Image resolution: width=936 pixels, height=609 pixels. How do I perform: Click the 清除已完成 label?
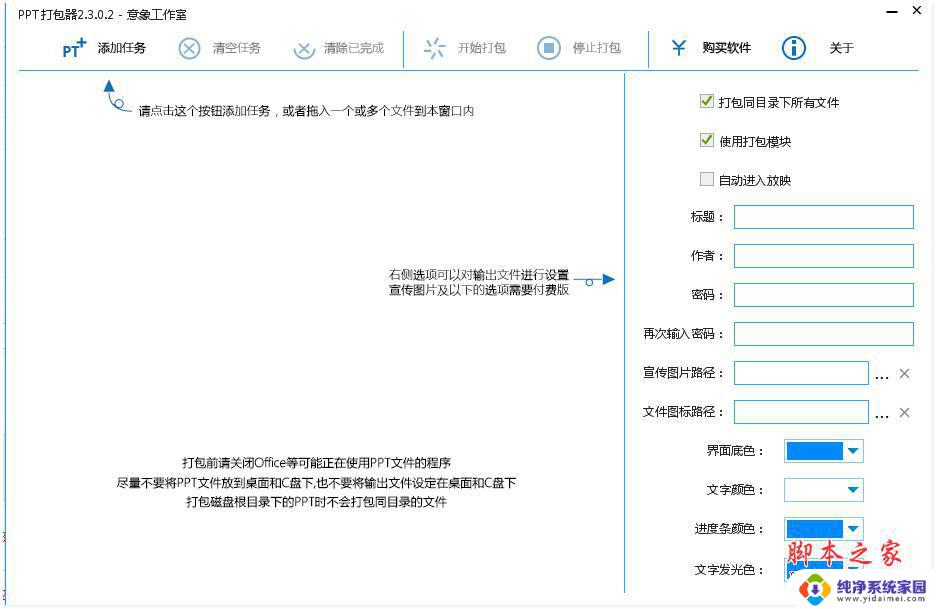354,48
